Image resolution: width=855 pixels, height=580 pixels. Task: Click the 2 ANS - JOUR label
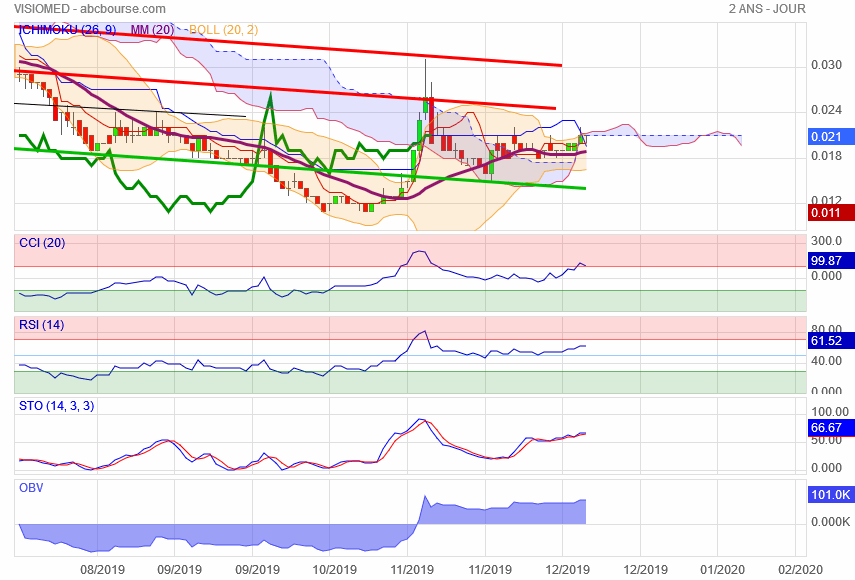pos(767,9)
